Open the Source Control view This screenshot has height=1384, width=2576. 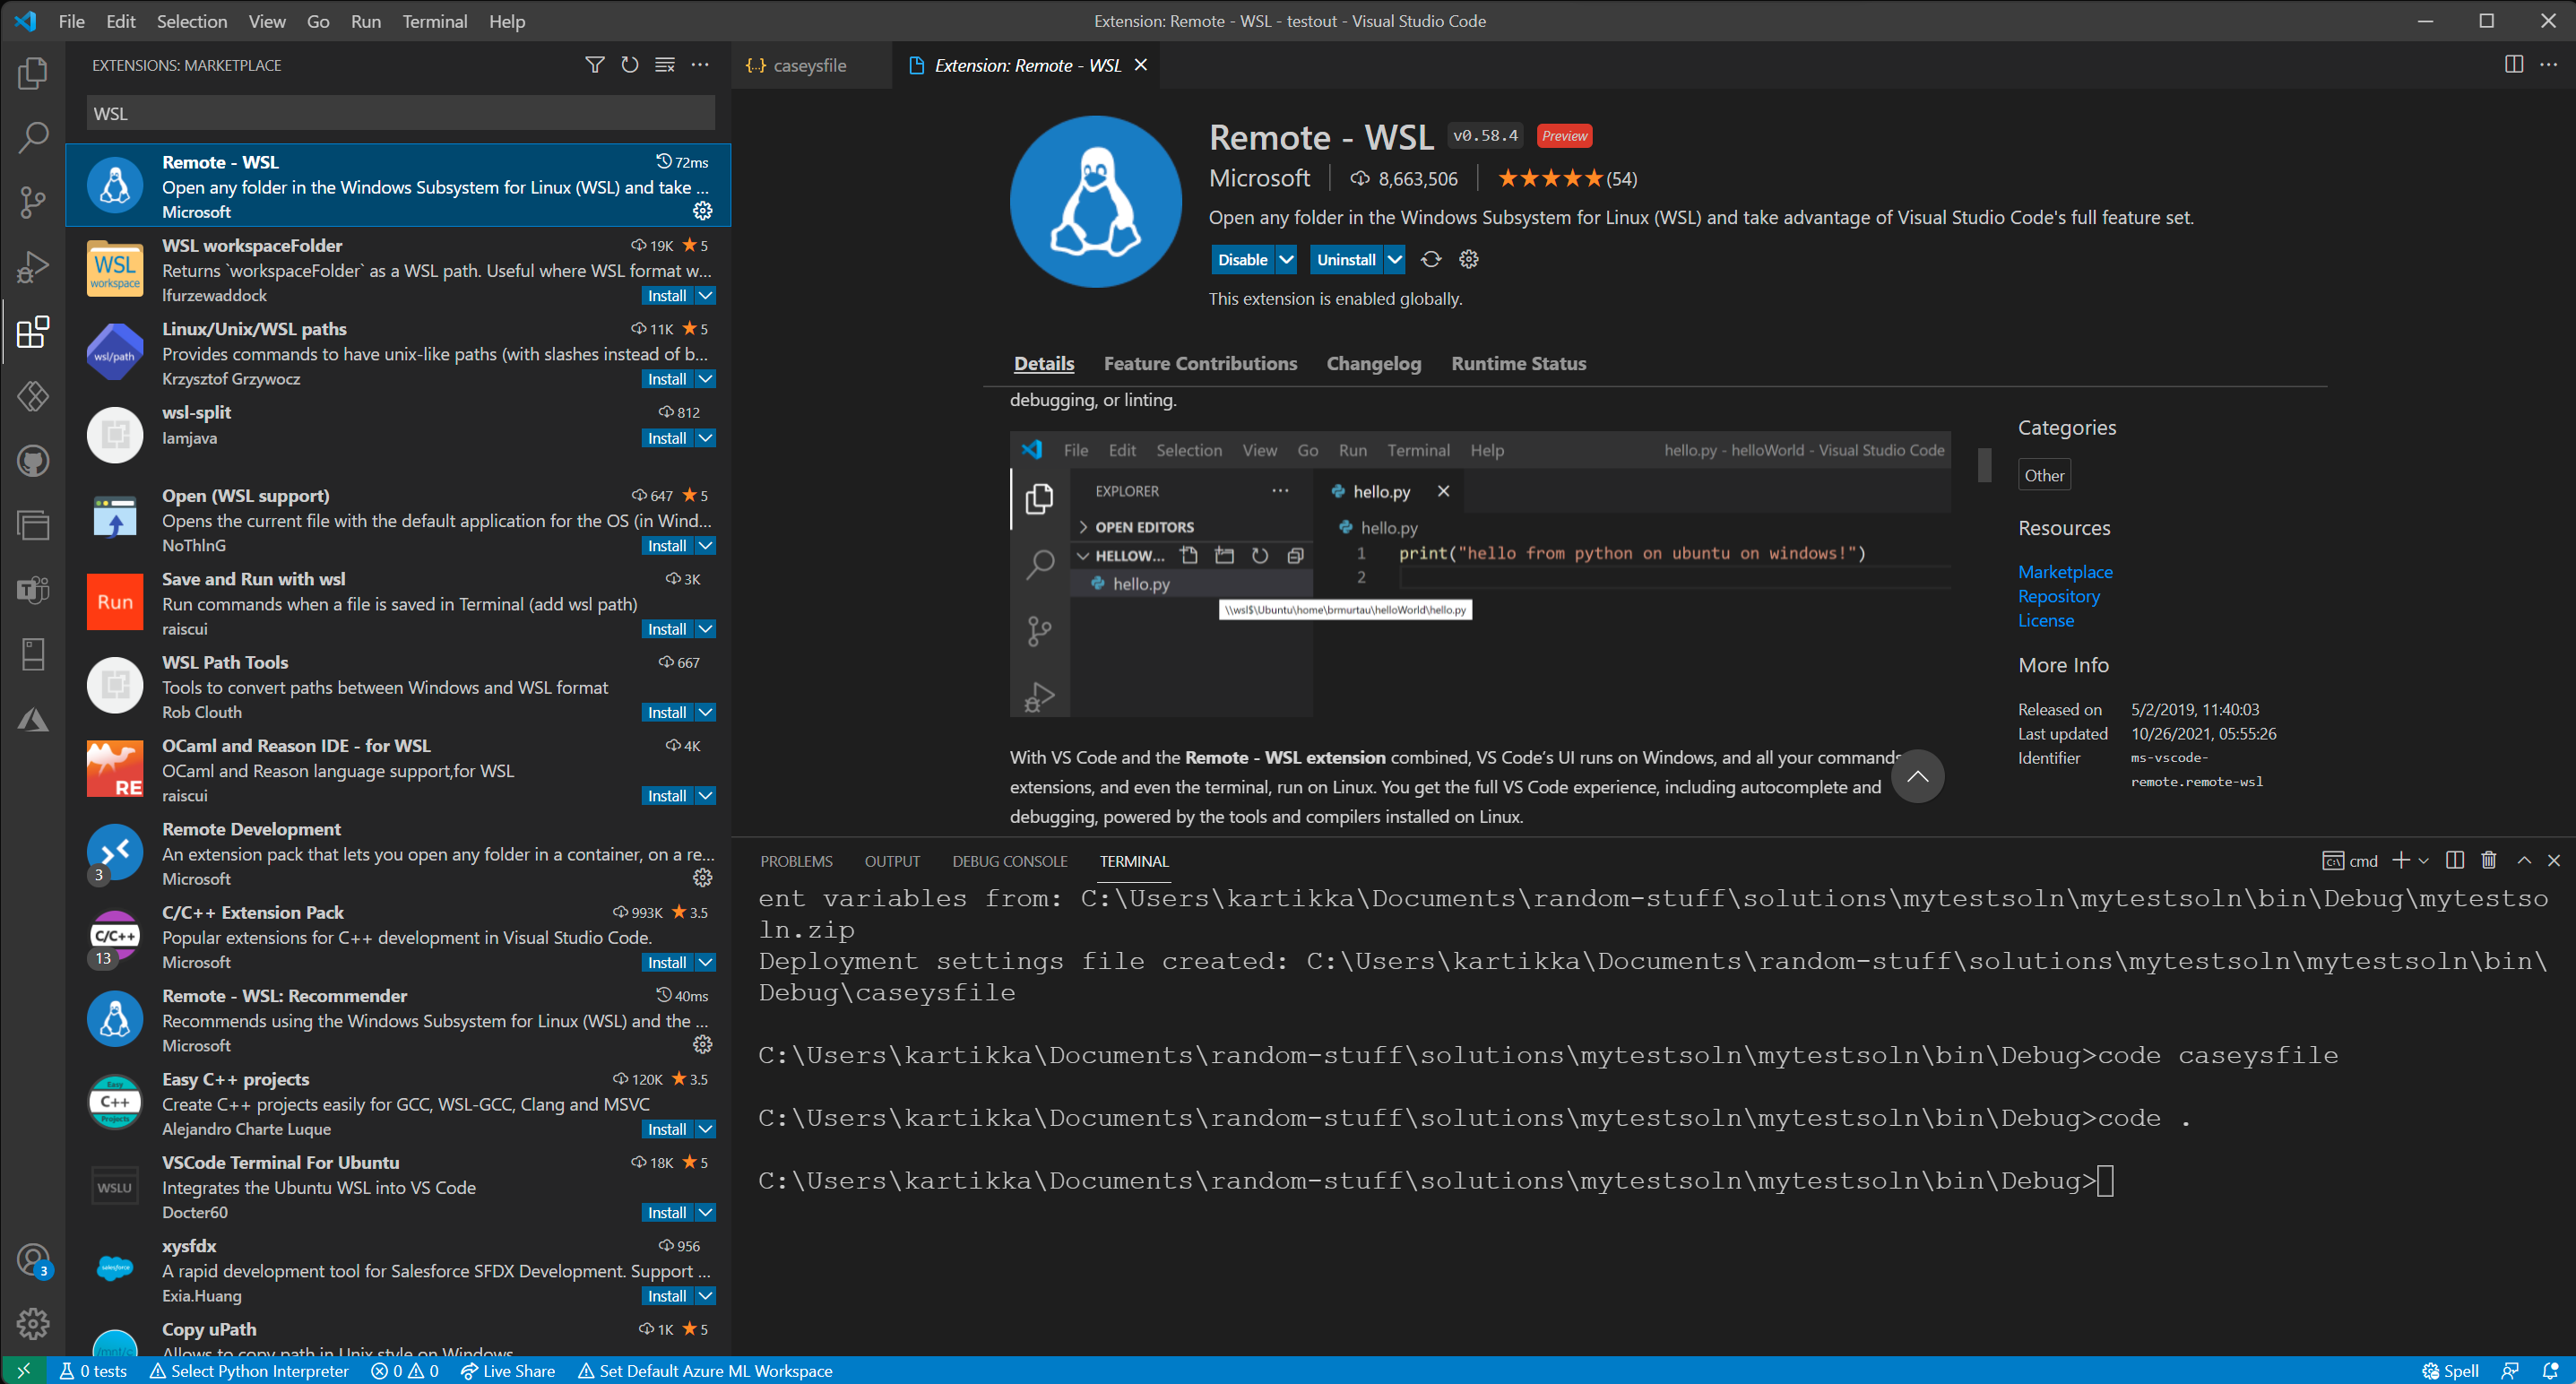pyautogui.click(x=33, y=202)
